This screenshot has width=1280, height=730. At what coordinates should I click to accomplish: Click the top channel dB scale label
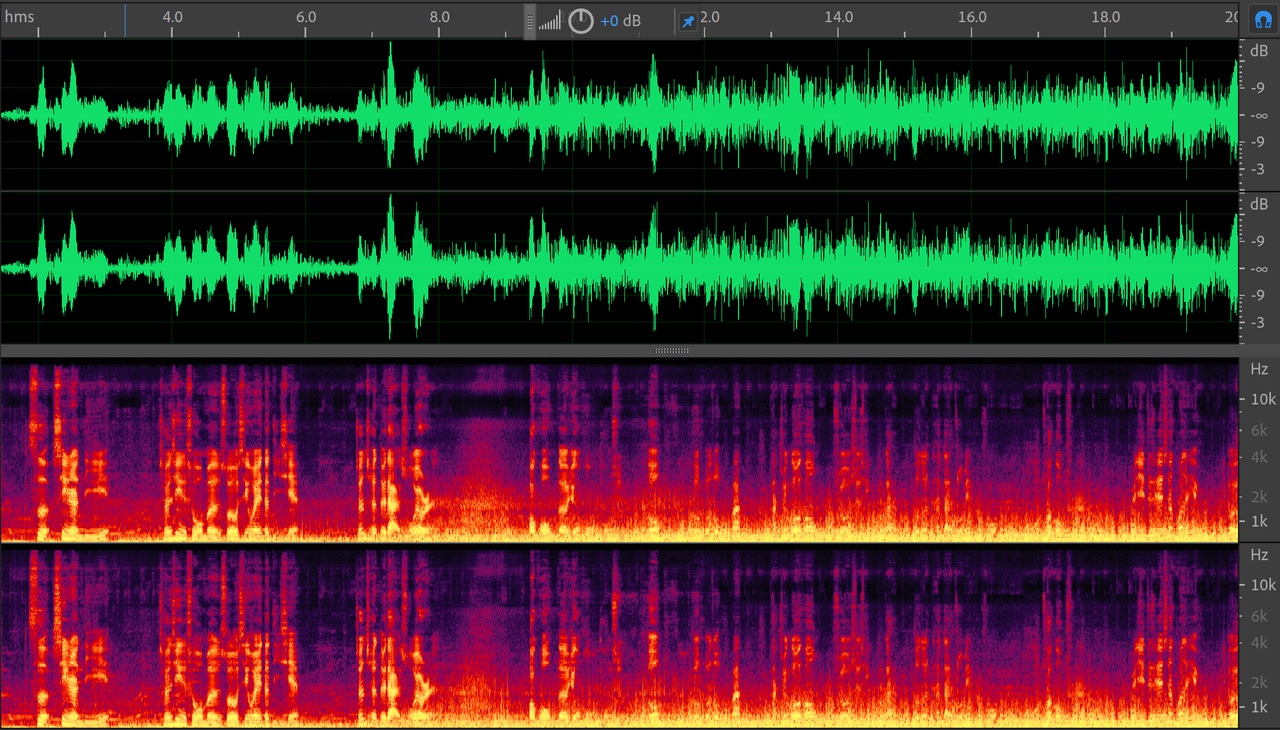(1259, 50)
